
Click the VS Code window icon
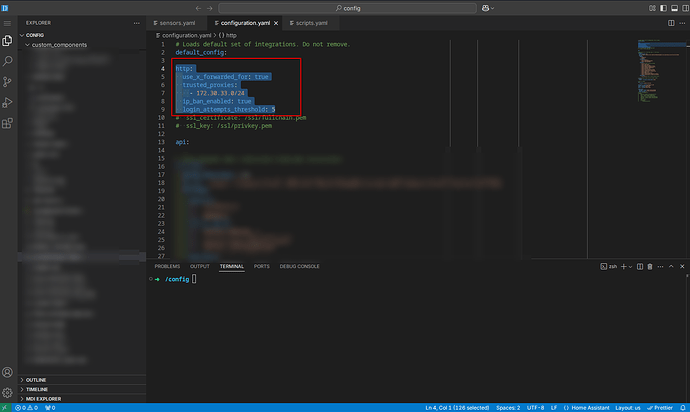pyautogui.click(x=5, y=8)
